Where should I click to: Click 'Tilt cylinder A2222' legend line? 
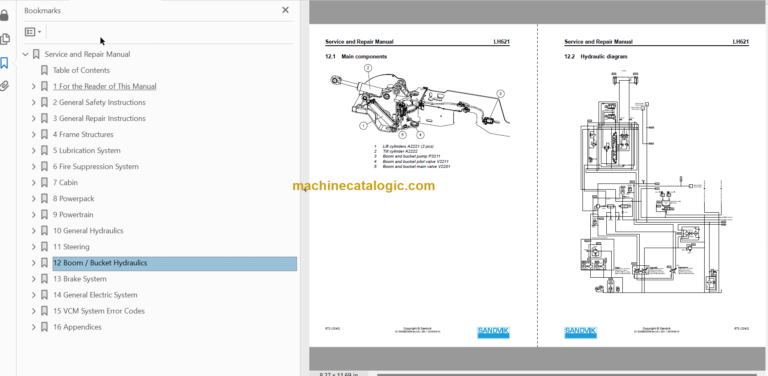coord(396,151)
